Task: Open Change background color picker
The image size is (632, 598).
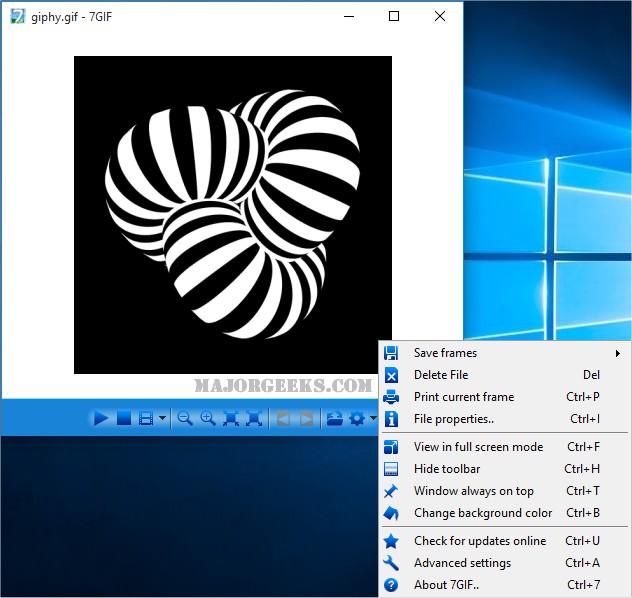Action: (x=483, y=513)
